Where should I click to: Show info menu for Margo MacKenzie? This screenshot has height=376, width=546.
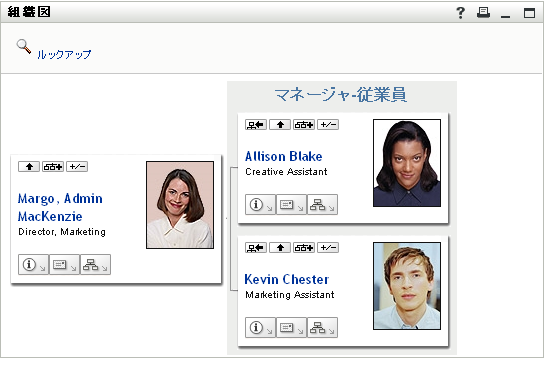pyautogui.click(x=33, y=265)
